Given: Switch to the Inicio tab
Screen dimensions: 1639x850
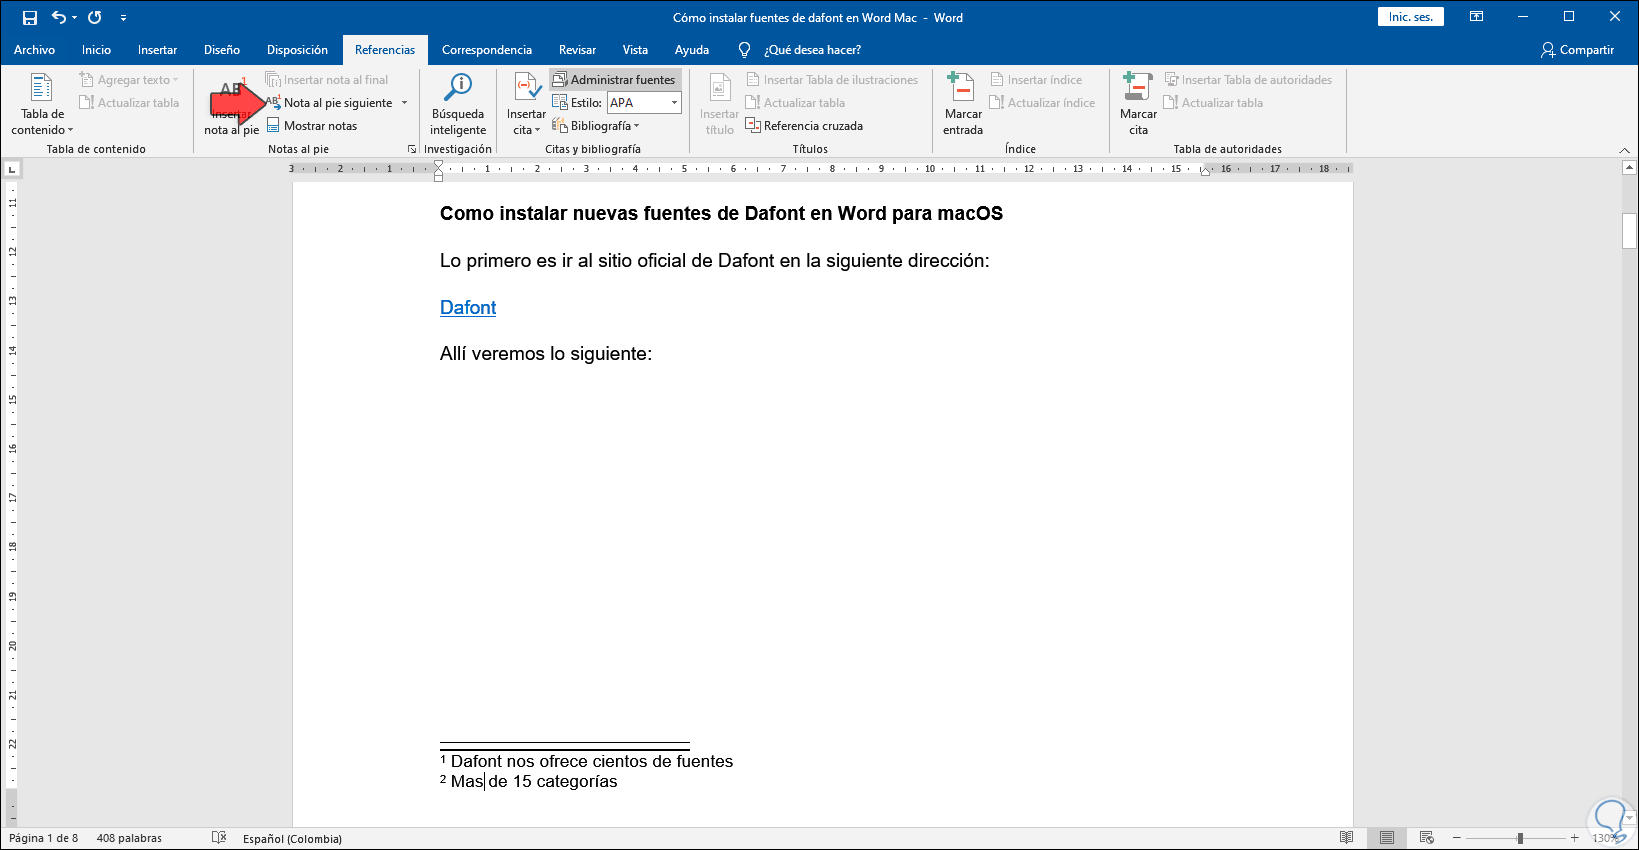Looking at the screenshot, I should (97, 50).
